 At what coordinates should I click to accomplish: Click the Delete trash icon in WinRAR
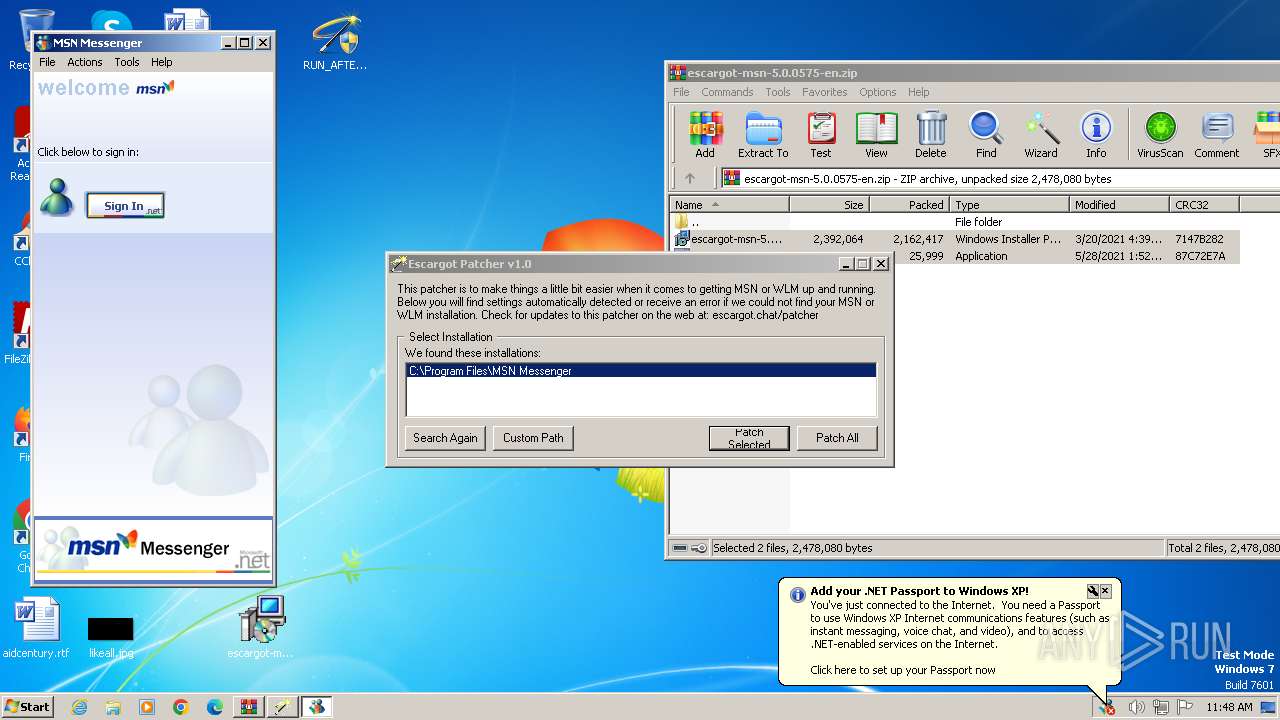931,135
